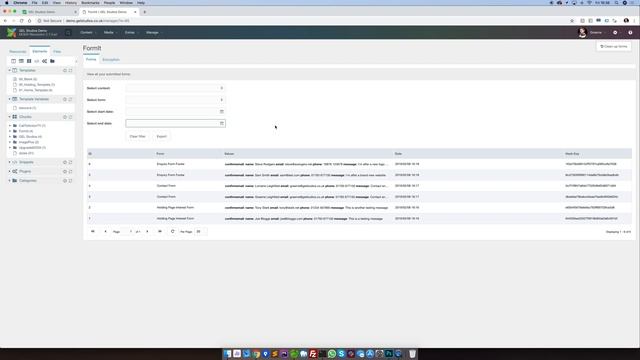Image resolution: width=640 pixels, height=360 pixels.
Task: Collapse the Template Variables tree section
Action: tap(10, 99)
